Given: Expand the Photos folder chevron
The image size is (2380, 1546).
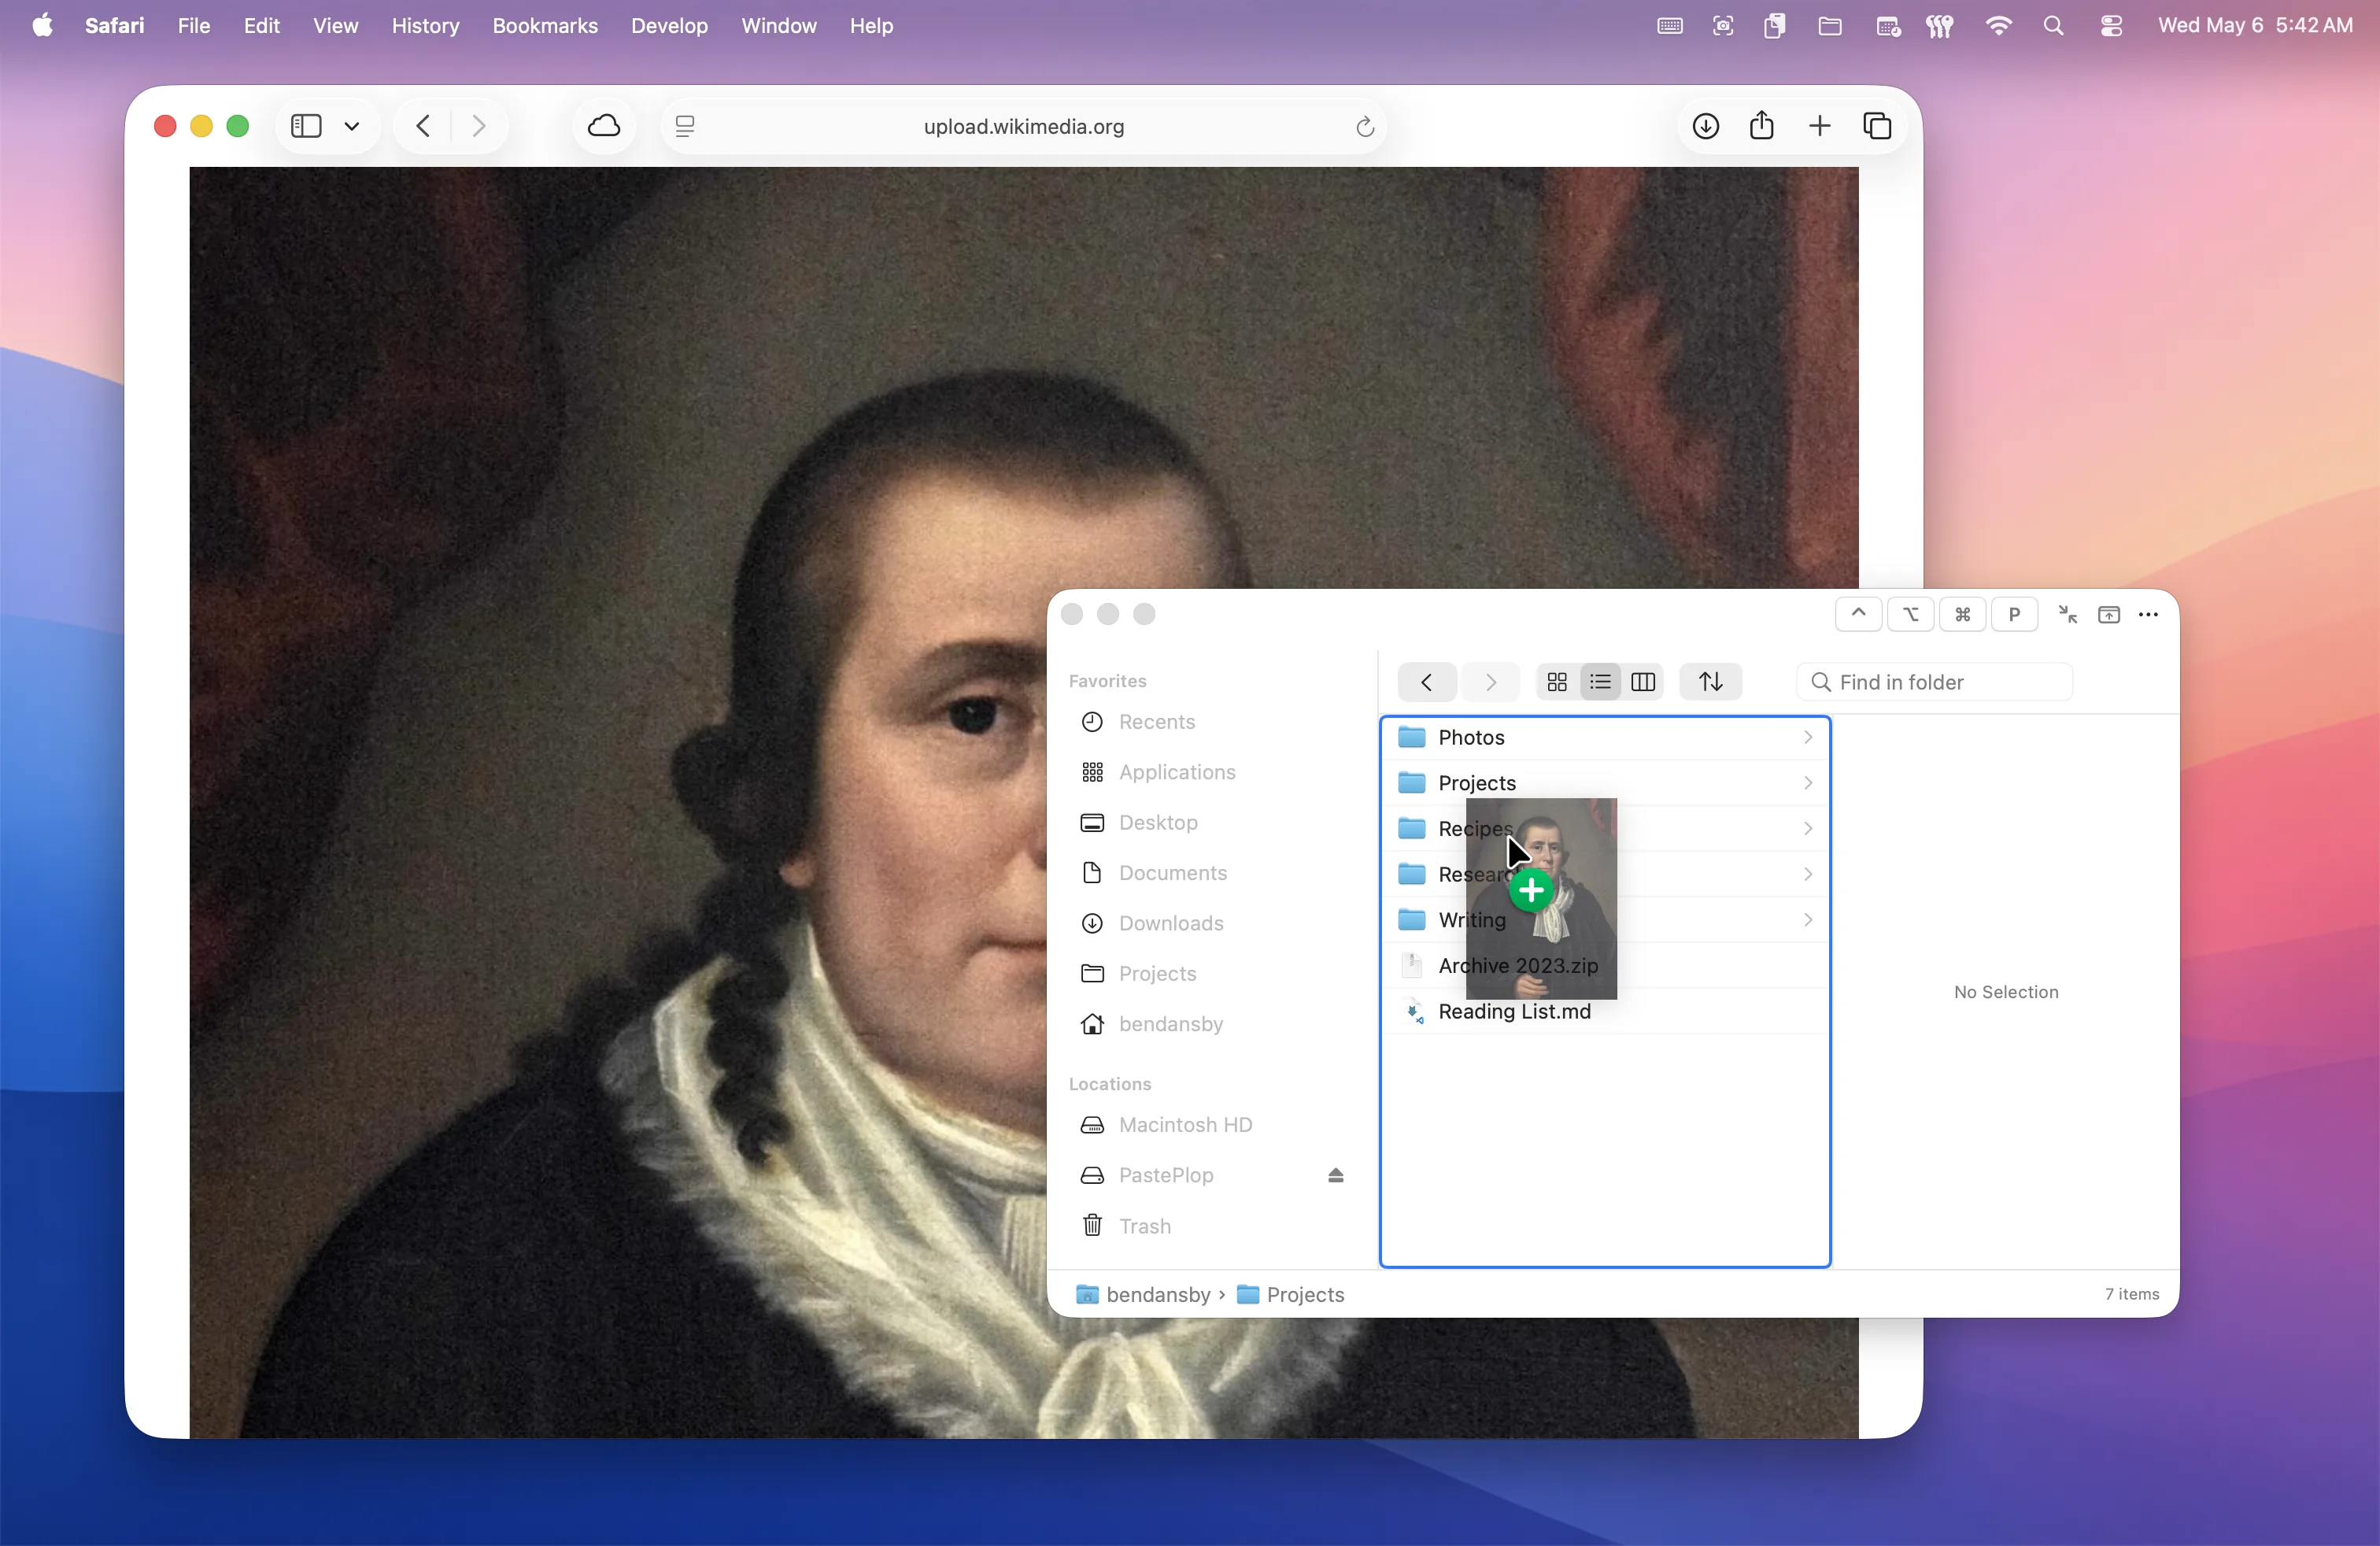Looking at the screenshot, I should 1808,737.
